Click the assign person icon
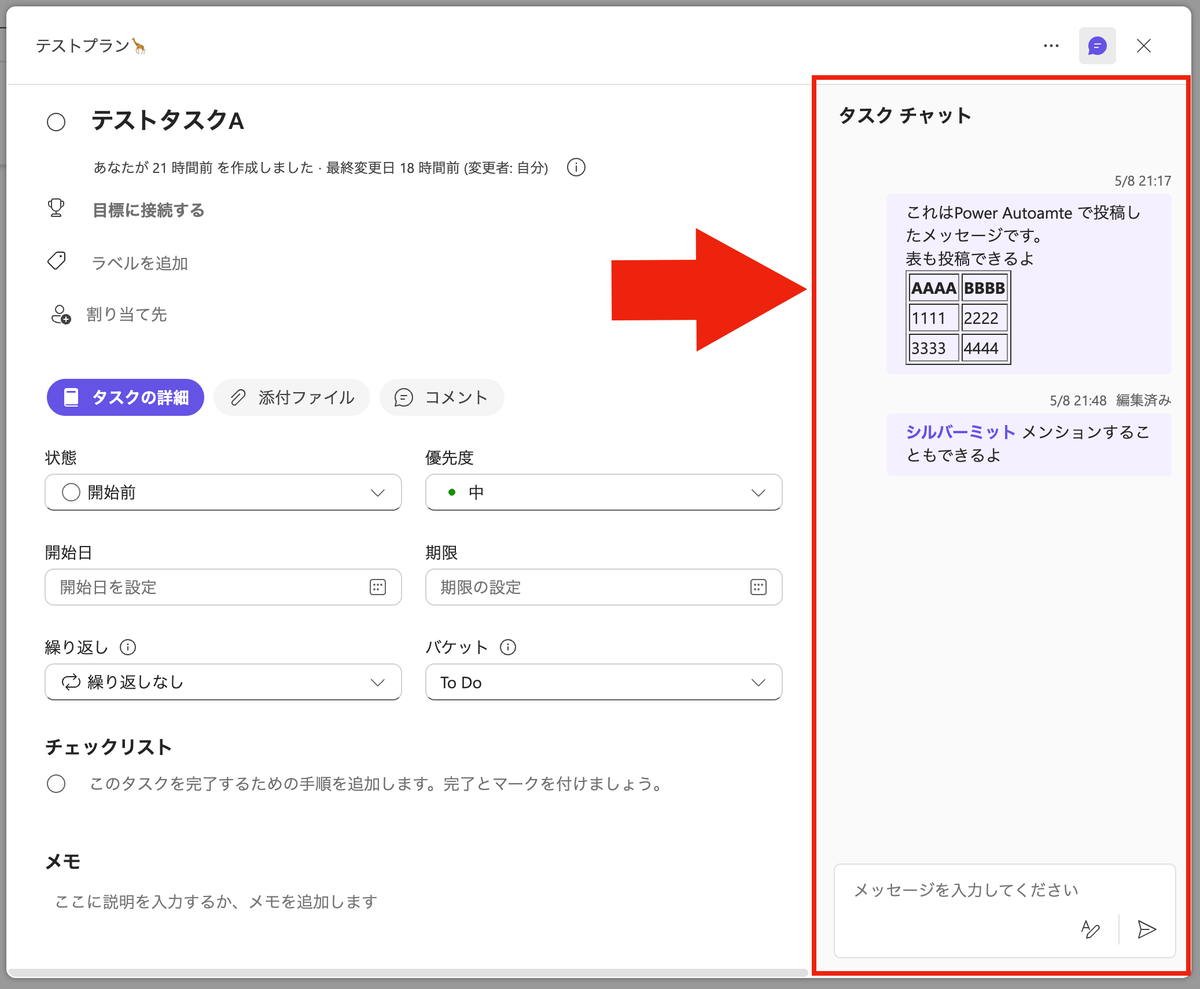Viewport: 1200px width, 989px height. tap(59, 315)
